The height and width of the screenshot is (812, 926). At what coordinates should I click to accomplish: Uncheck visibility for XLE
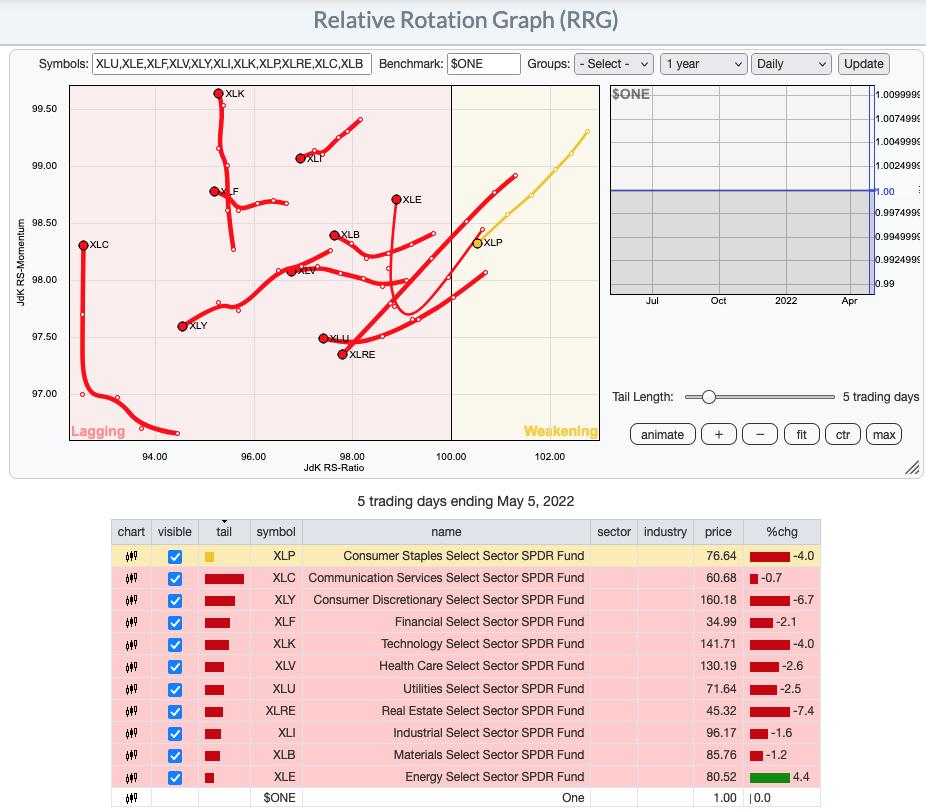tap(175, 778)
